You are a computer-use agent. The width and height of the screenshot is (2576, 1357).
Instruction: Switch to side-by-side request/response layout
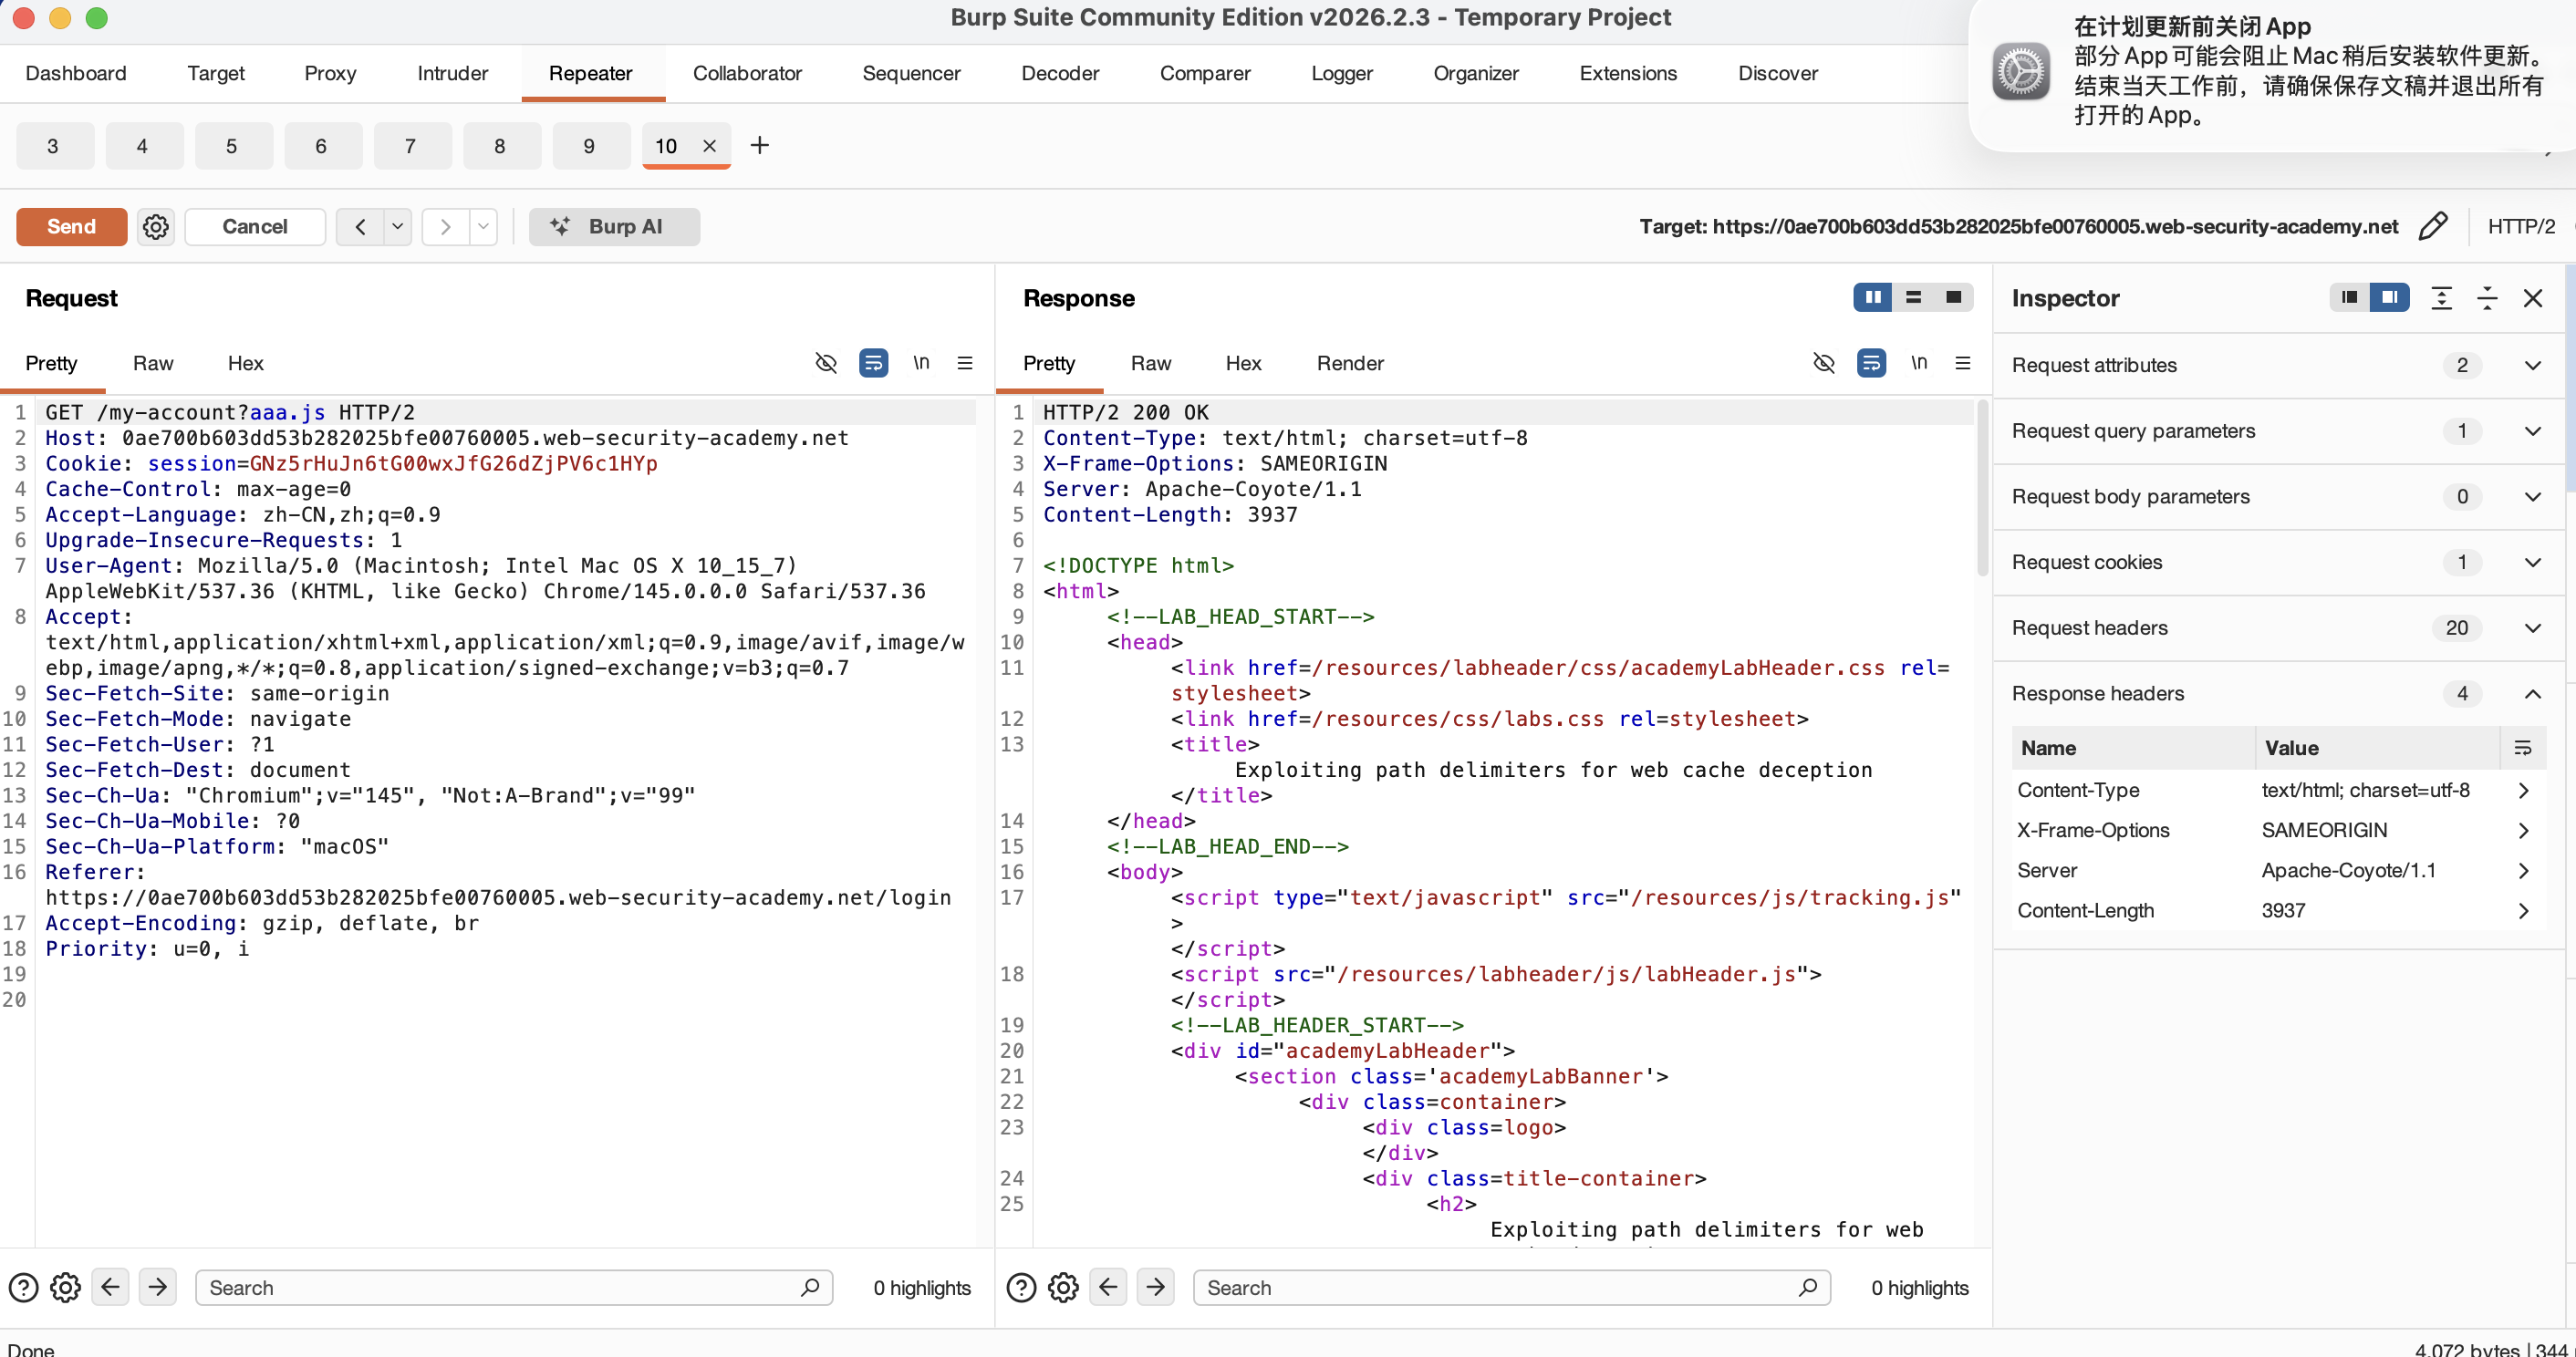click(x=1873, y=297)
